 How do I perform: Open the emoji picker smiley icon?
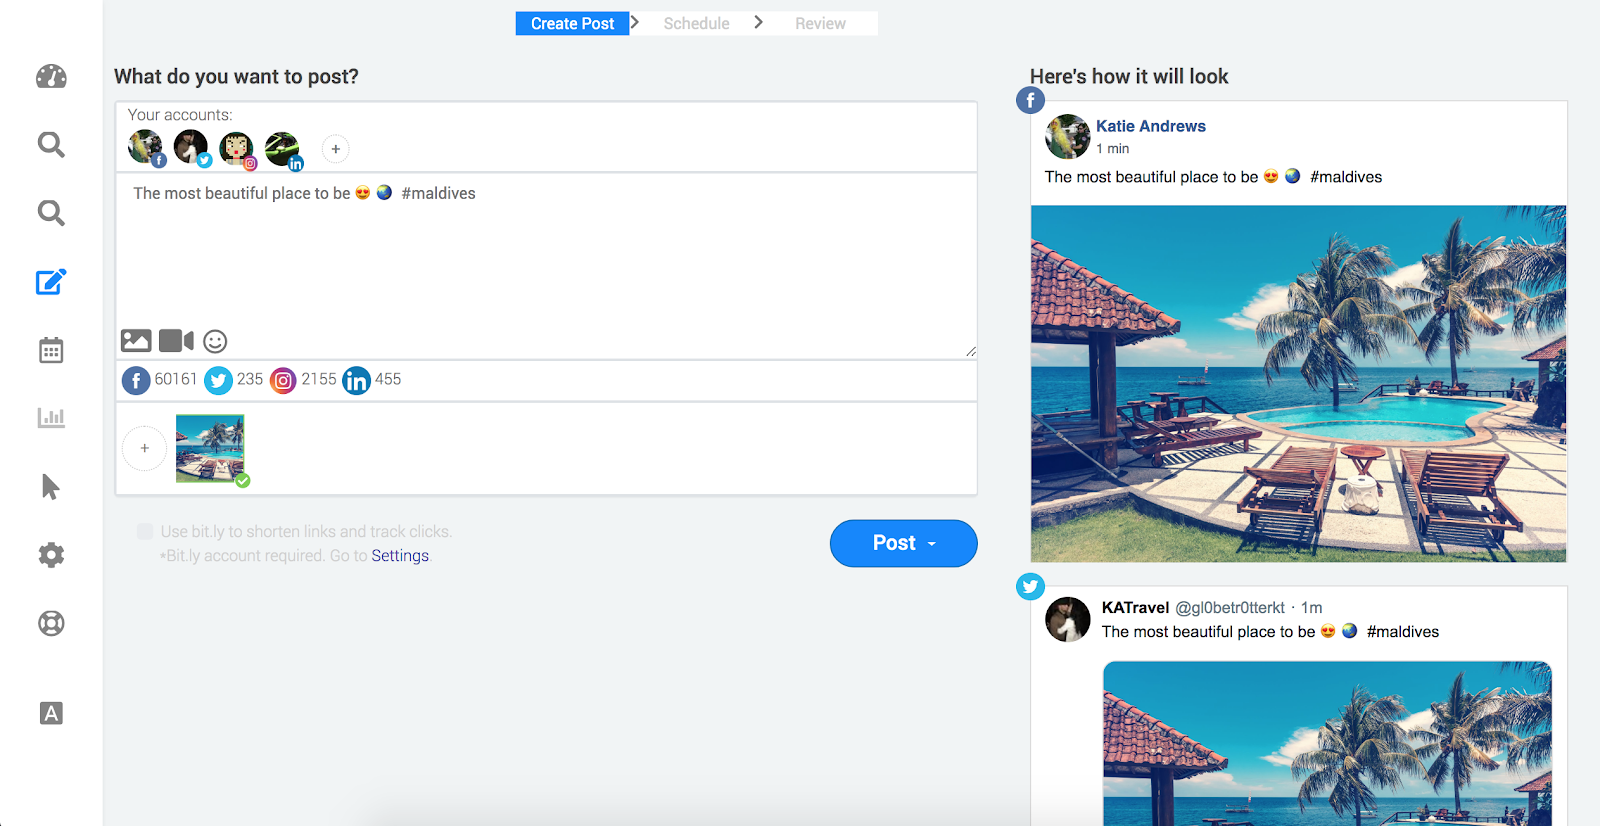(215, 341)
